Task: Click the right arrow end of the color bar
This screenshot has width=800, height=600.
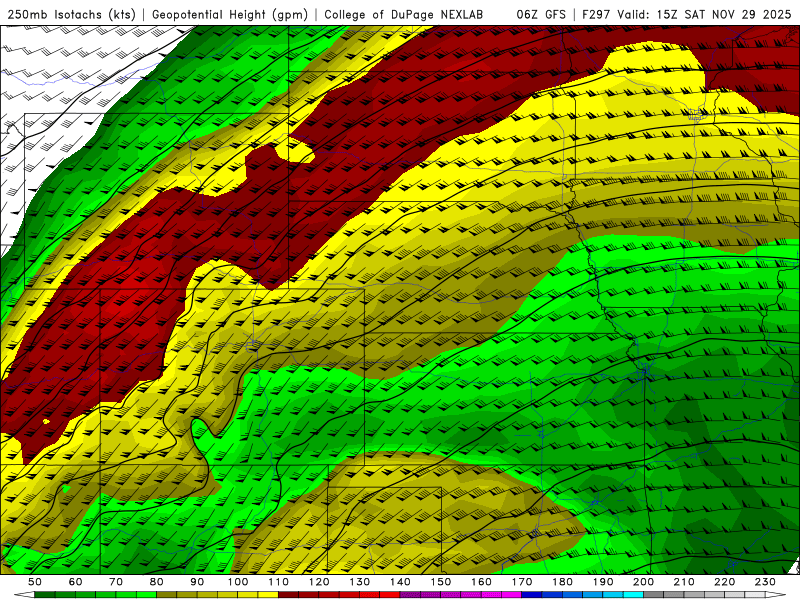Action: (776, 595)
